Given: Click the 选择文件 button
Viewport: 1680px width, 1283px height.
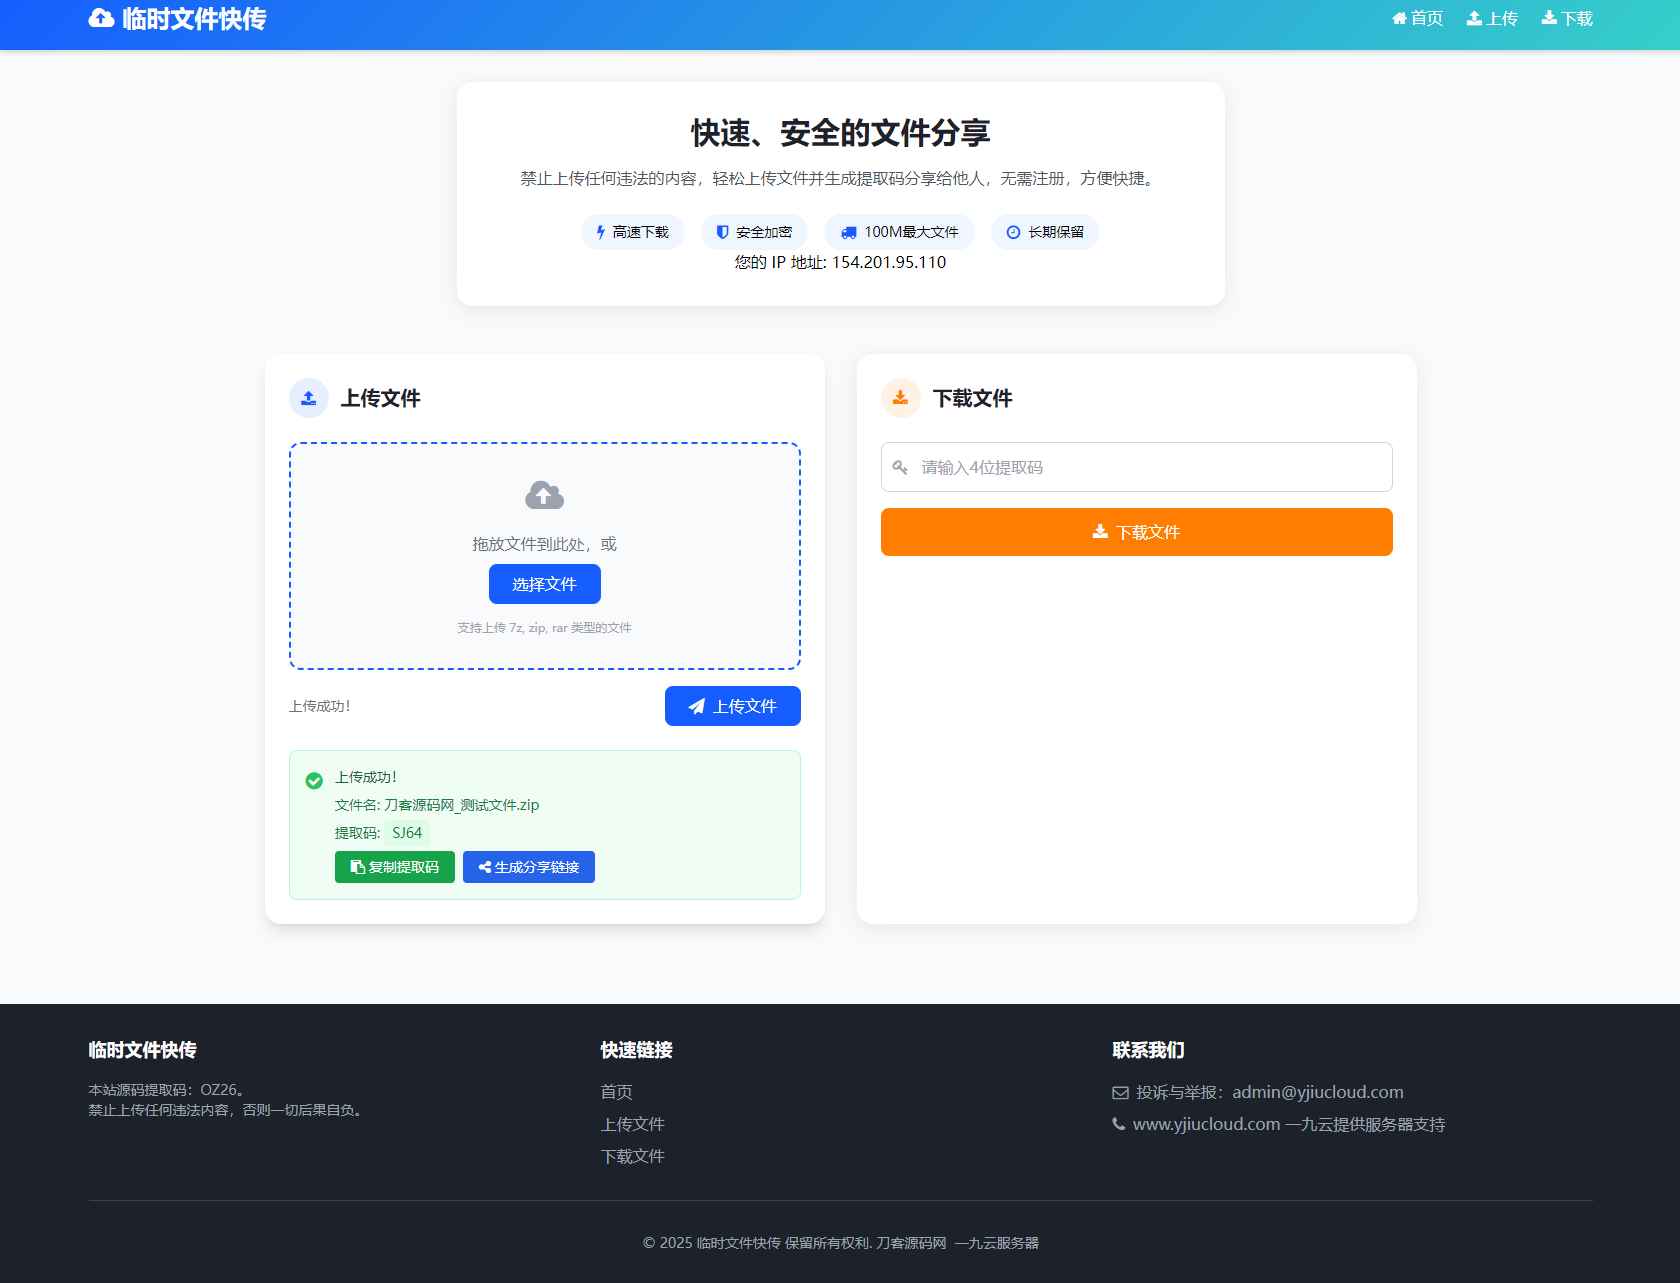Looking at the screenshot, I should (x=544, y=583).
